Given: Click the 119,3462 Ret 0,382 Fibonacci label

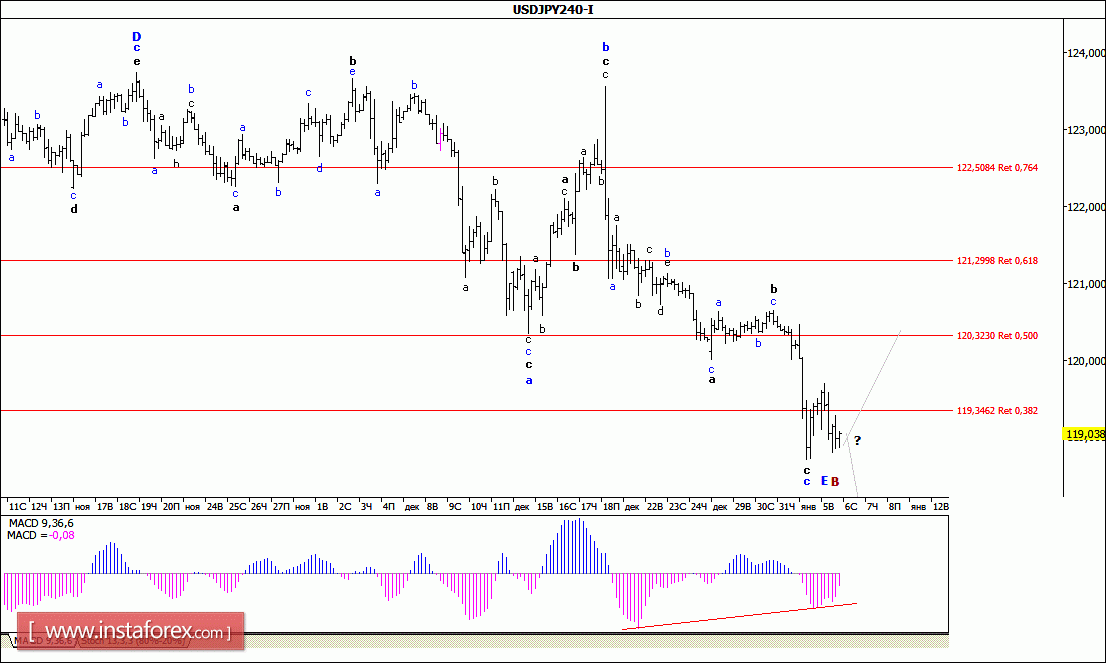Looking at the screenshot, I should point(997,410).
